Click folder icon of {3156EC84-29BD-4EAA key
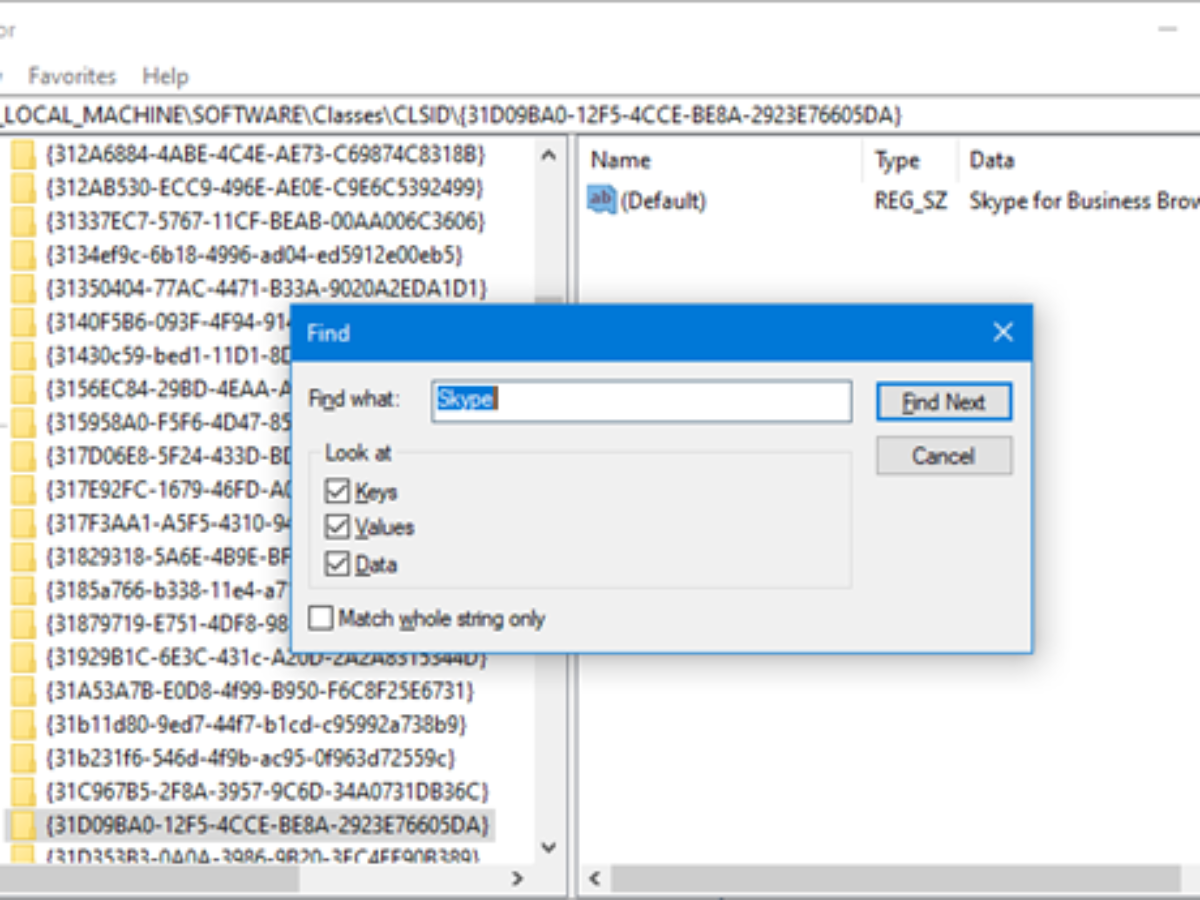 point(23,390)
